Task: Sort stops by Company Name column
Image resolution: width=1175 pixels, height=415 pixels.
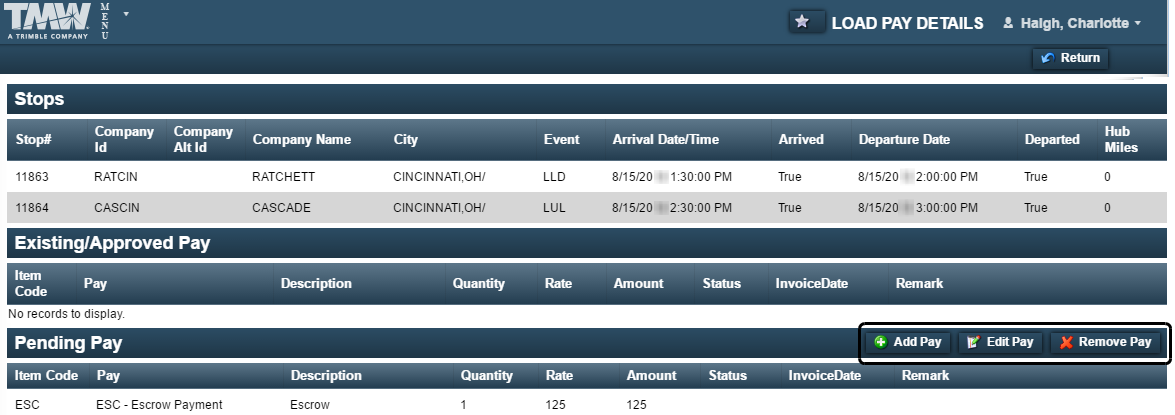Action: tap(301, 139)
